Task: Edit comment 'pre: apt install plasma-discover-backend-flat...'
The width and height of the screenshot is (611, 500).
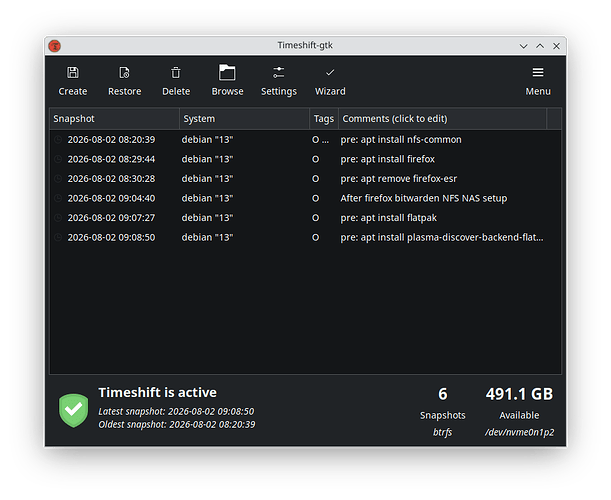Action: pos(441,237)
